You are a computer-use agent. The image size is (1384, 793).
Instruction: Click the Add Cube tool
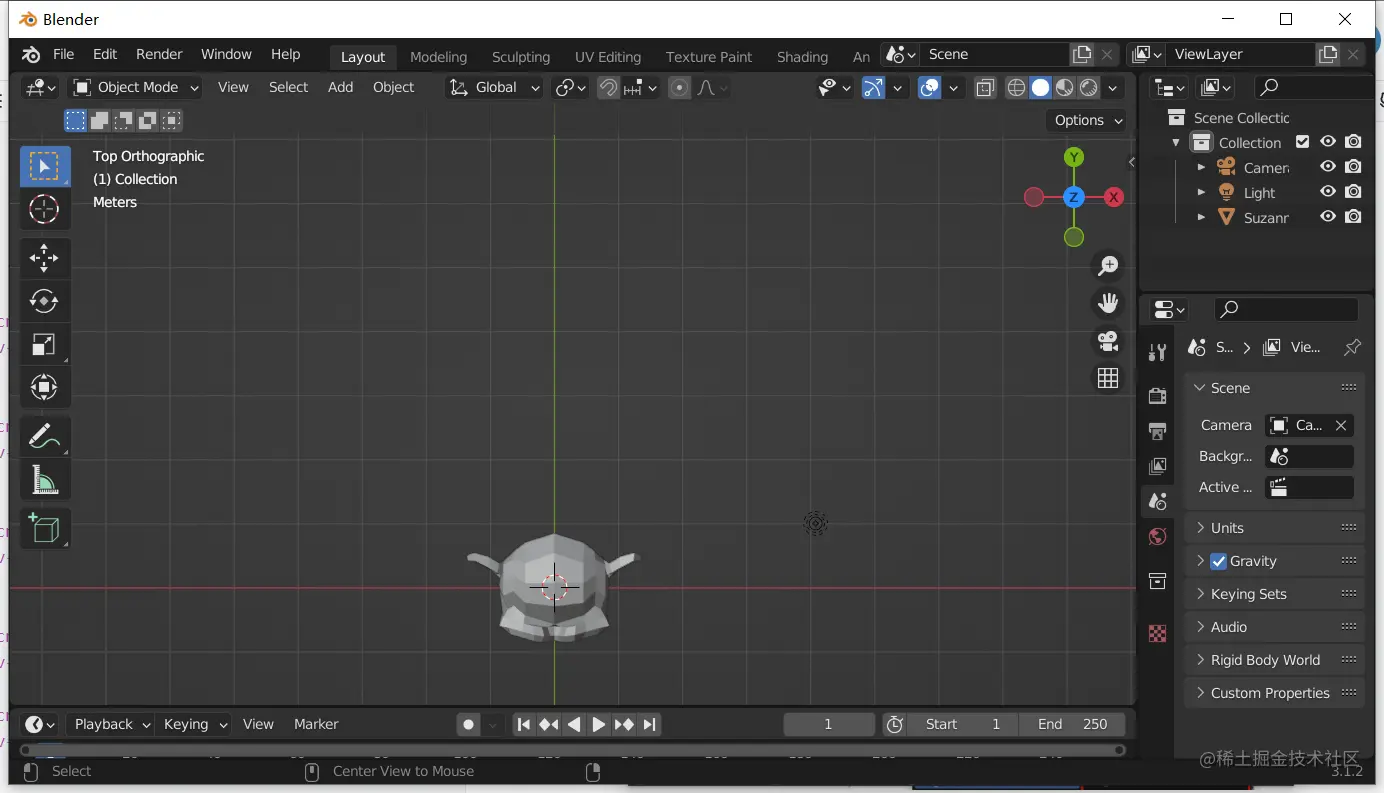(x=45, y=528)
